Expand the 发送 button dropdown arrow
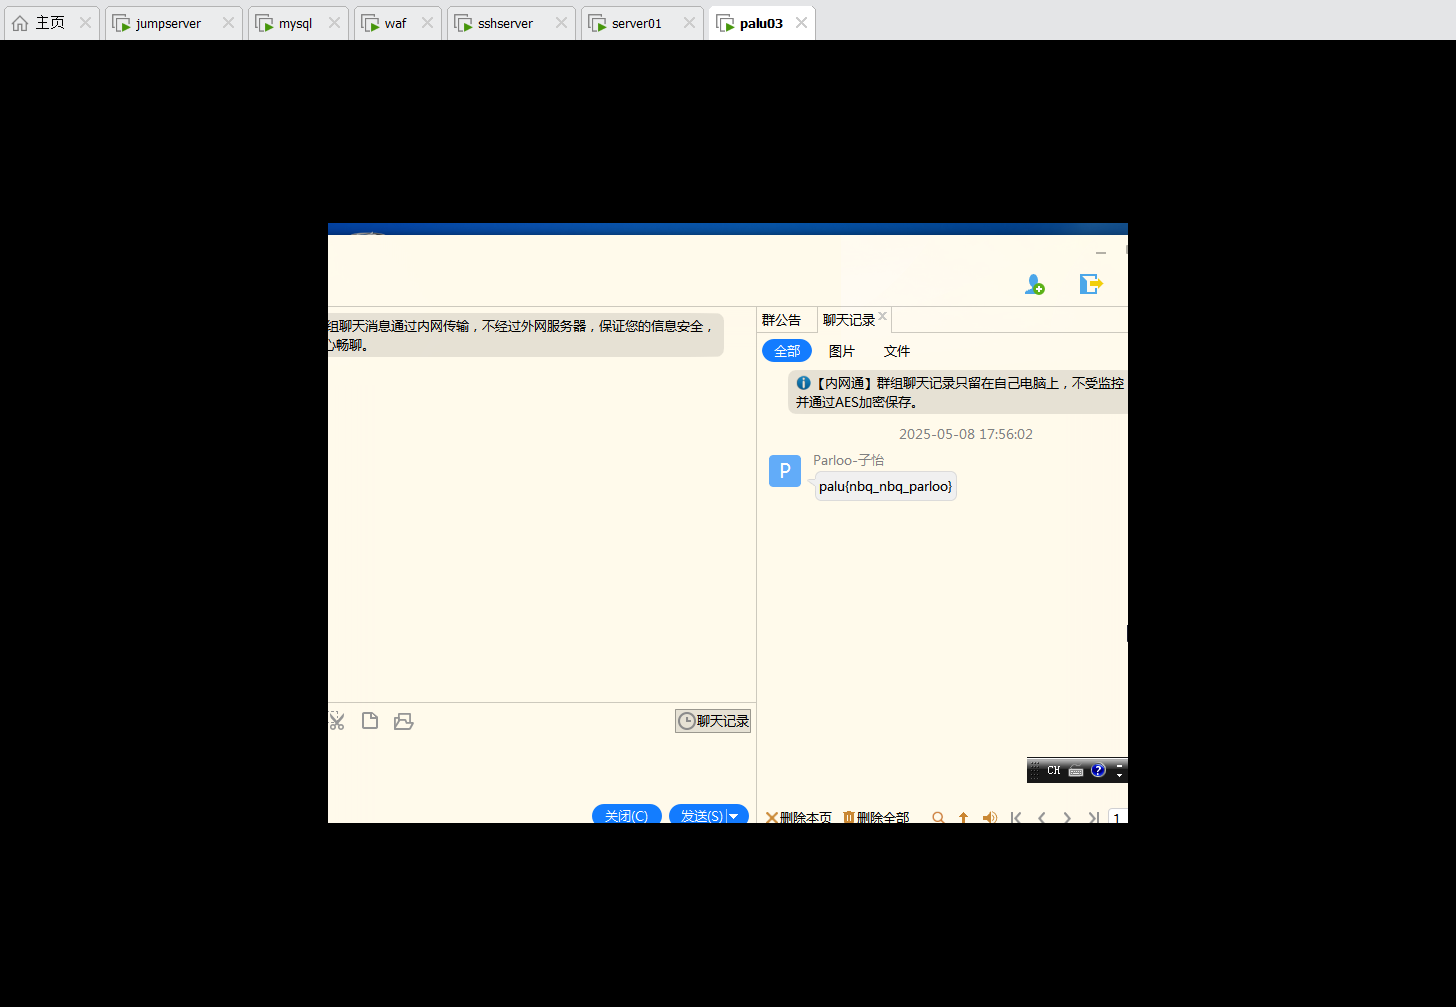Image resolution: width=1456 pixels, height=1007 pixels. point(735,816)
